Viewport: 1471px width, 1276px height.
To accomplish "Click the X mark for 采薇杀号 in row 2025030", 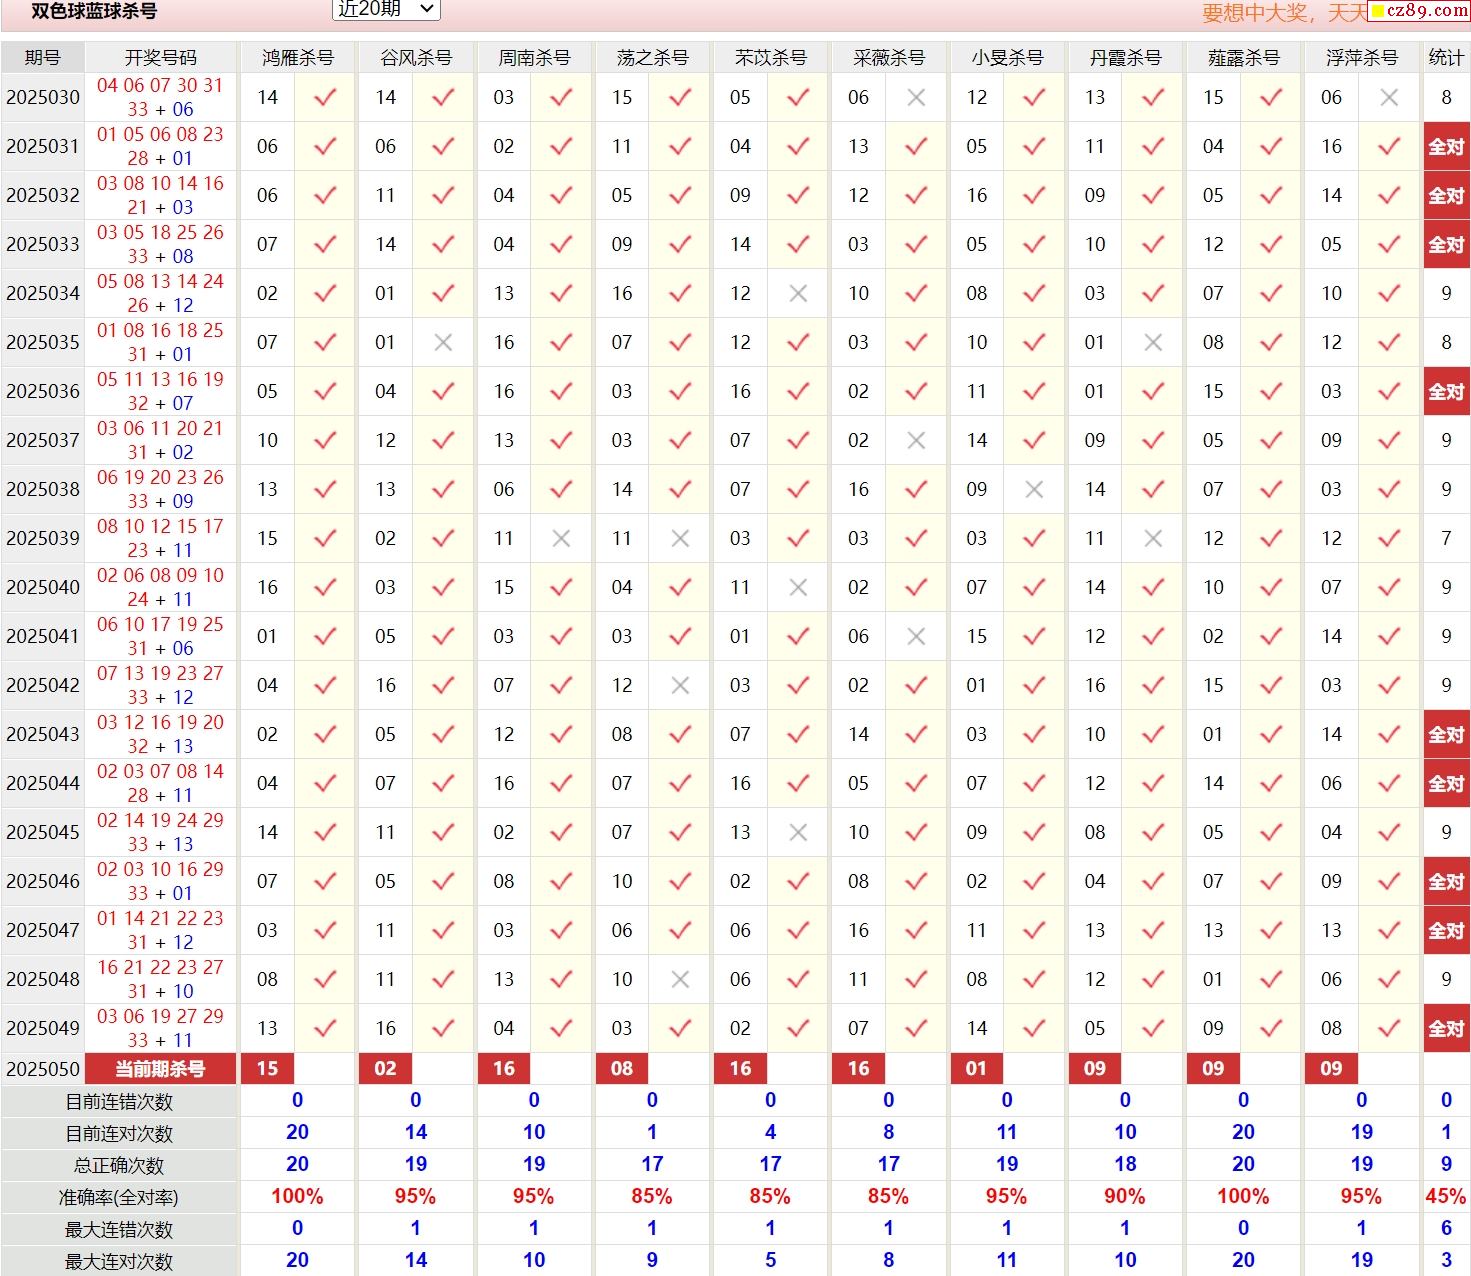I will click(916, 98).
